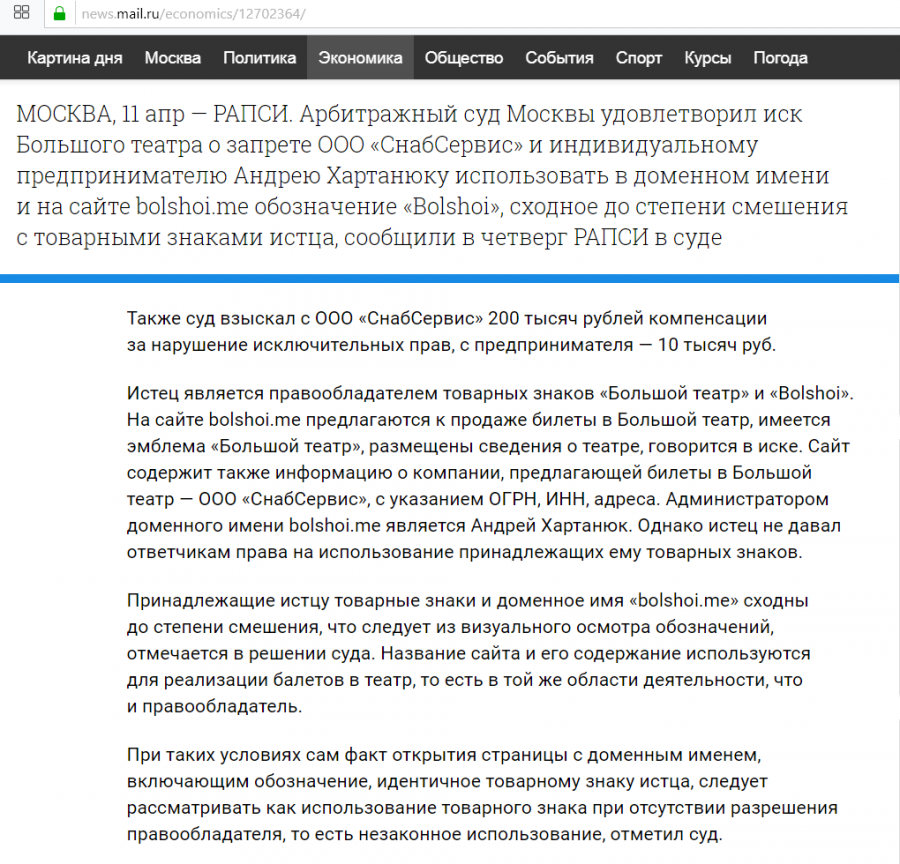Click paragraph starting Истец является правообладателем

tap(490, 472)
